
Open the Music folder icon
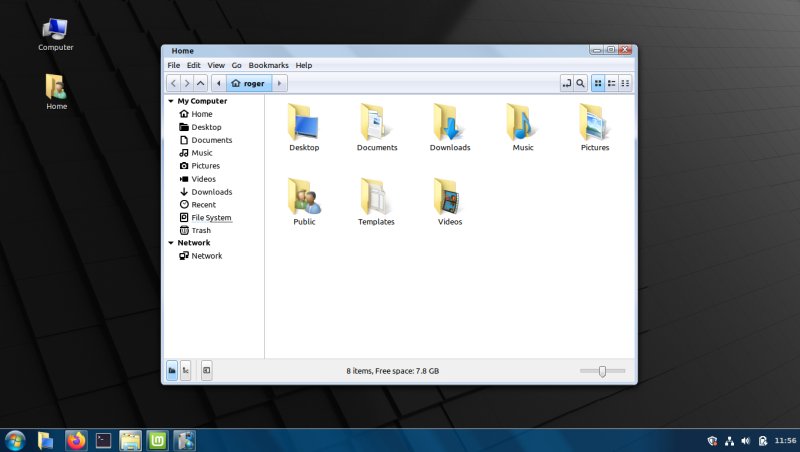522,122
